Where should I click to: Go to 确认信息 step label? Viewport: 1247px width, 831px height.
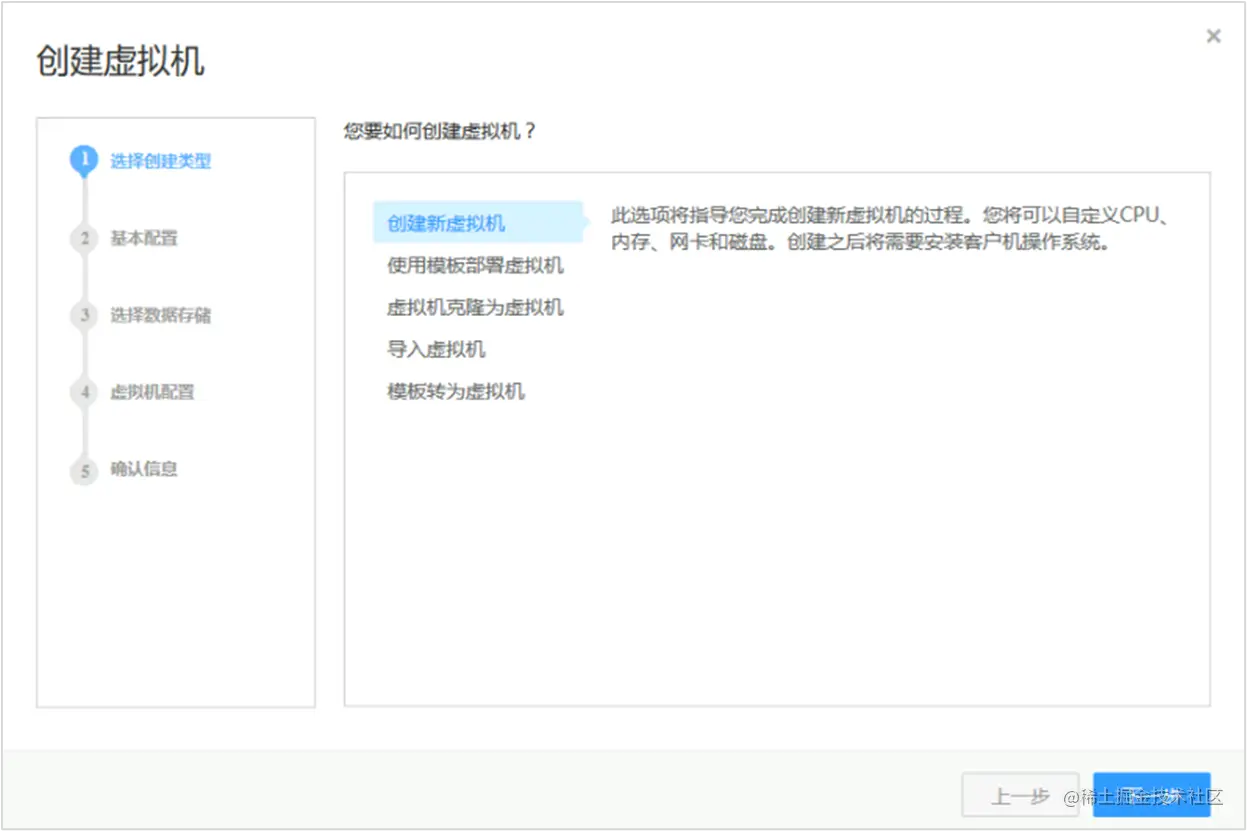click(x=144, y=469)
